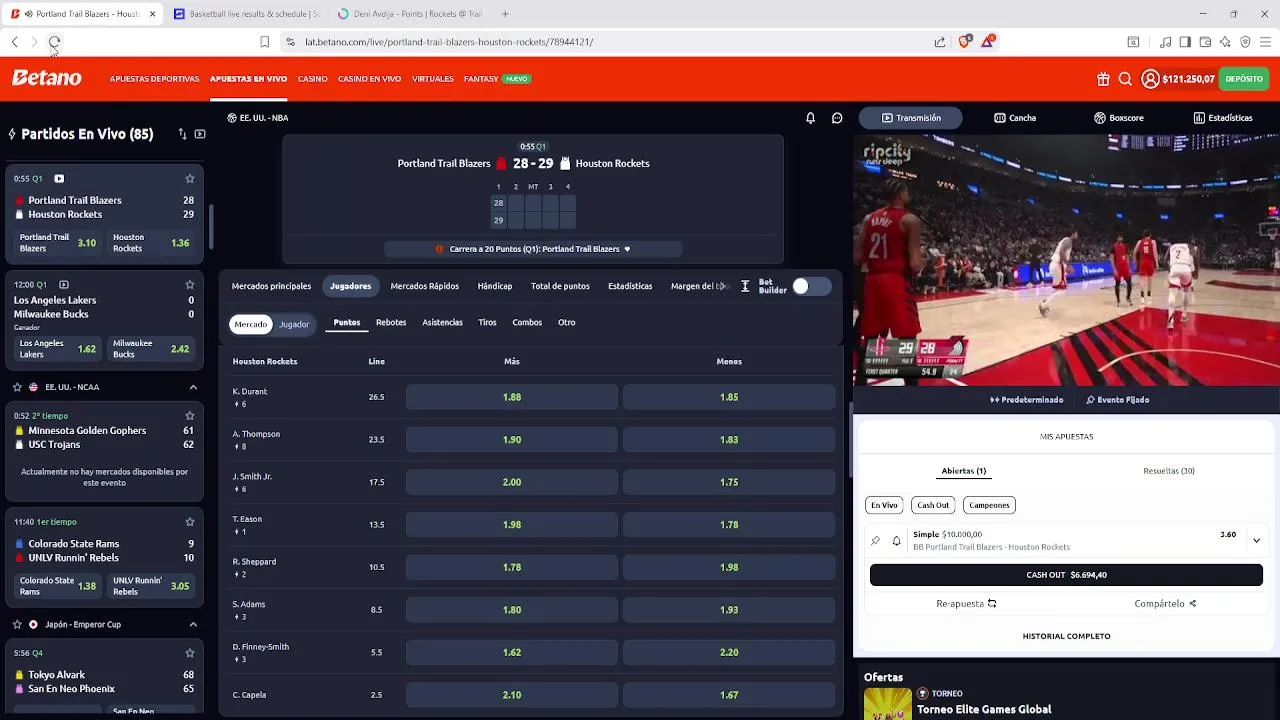
Task: Filter open bets by Campeones
Action: (x=989, y=505)
